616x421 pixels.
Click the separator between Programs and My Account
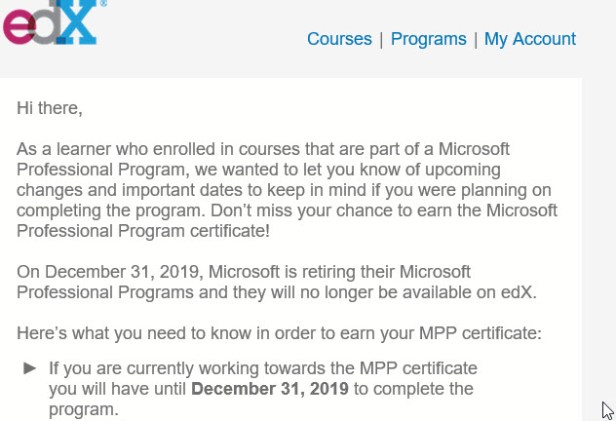[x=476, y=39]
